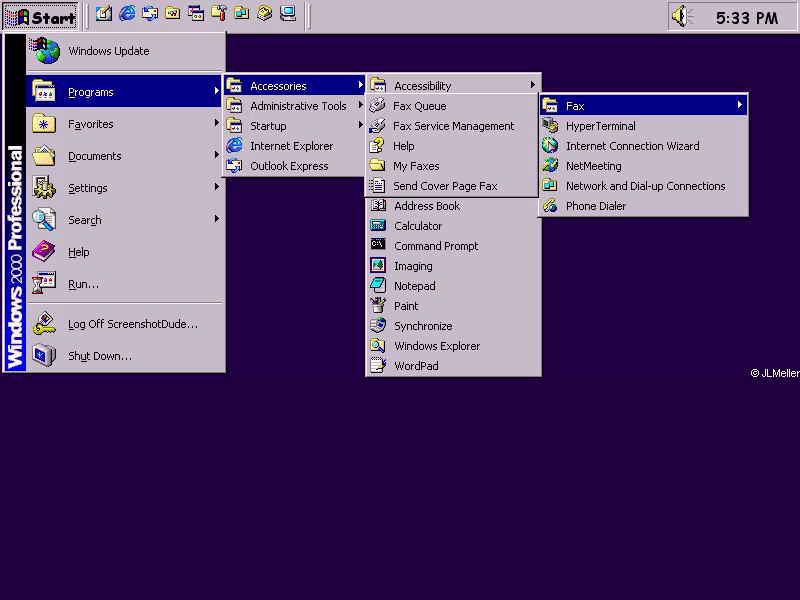The height and width of the screenshot is (600, 800).
Task: Open Command Prompt
Action: point(454,245)
